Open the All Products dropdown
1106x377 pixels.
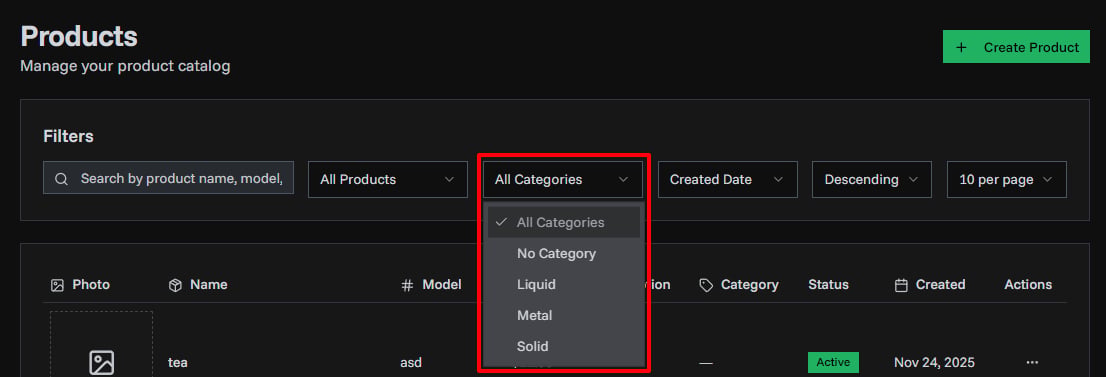pyautogui.click(x=388, y=179)
